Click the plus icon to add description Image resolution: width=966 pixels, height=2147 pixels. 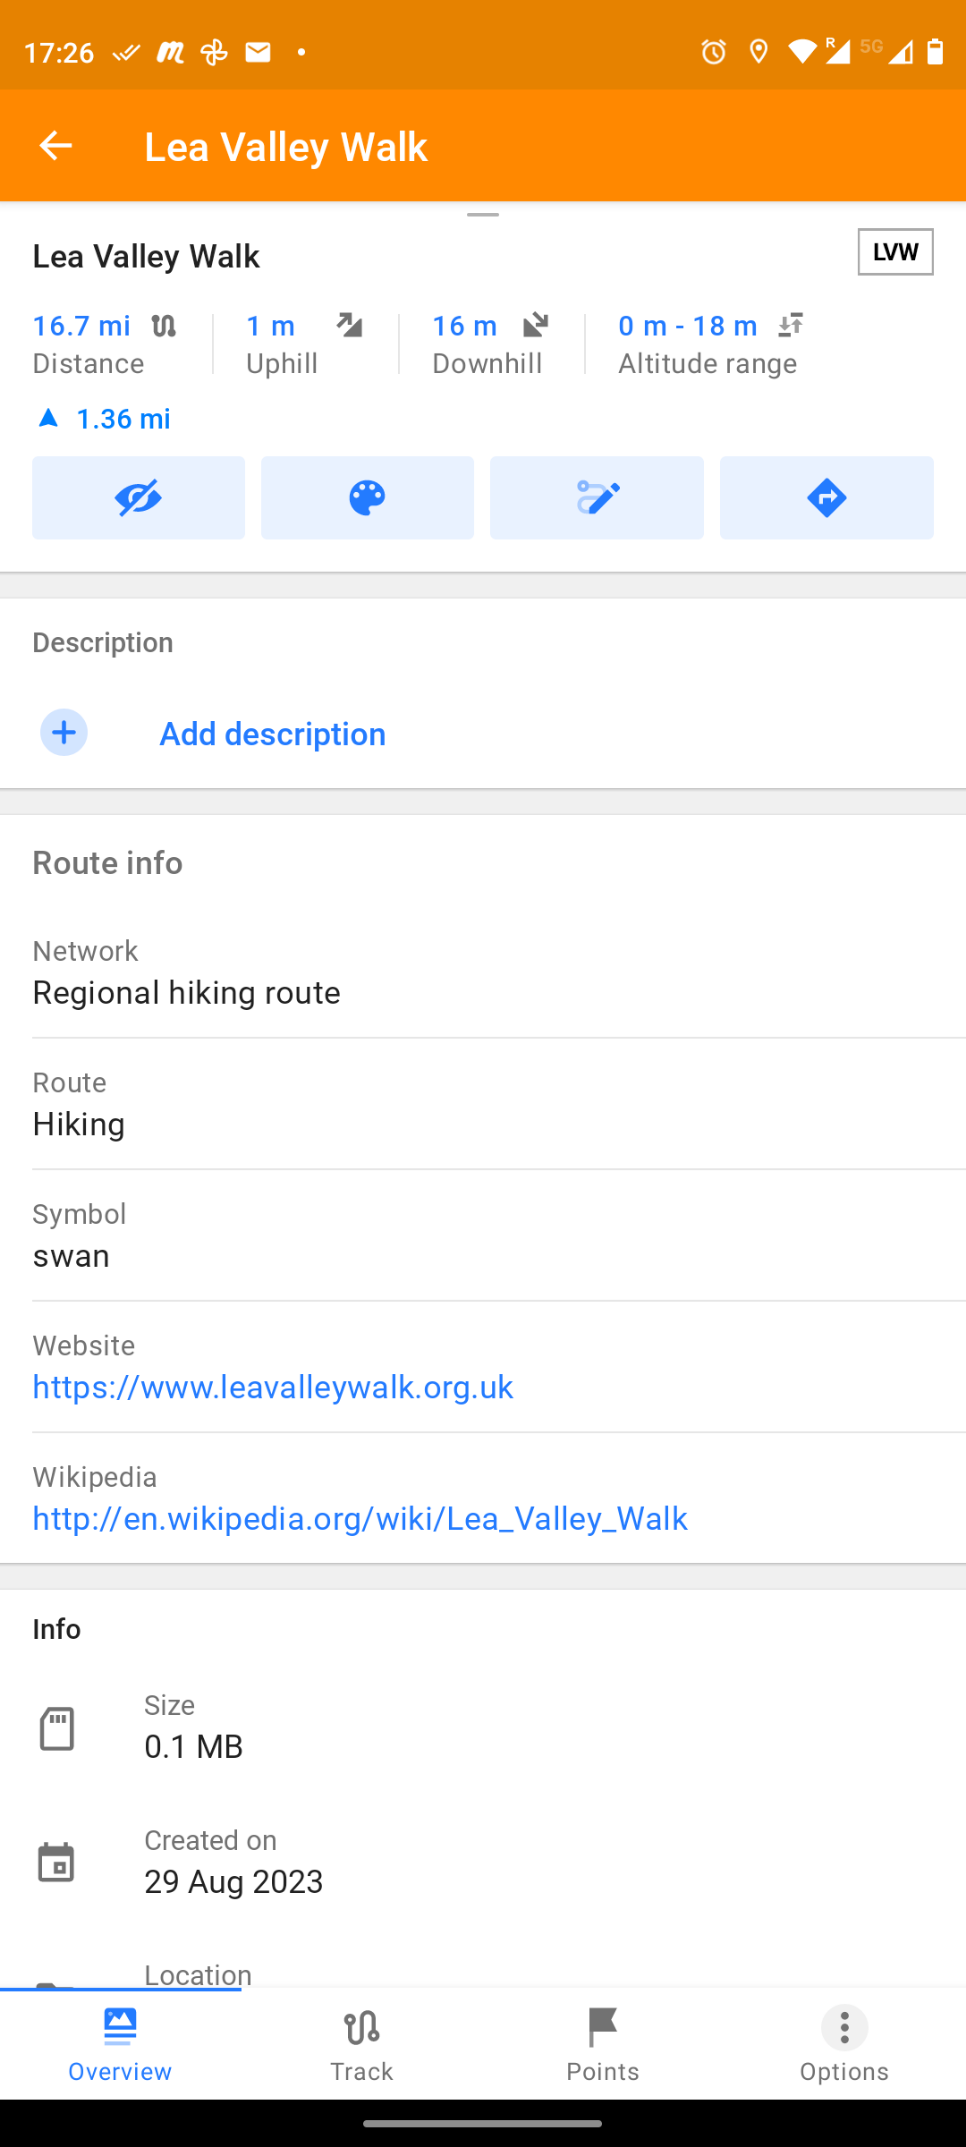pos(64,733)
